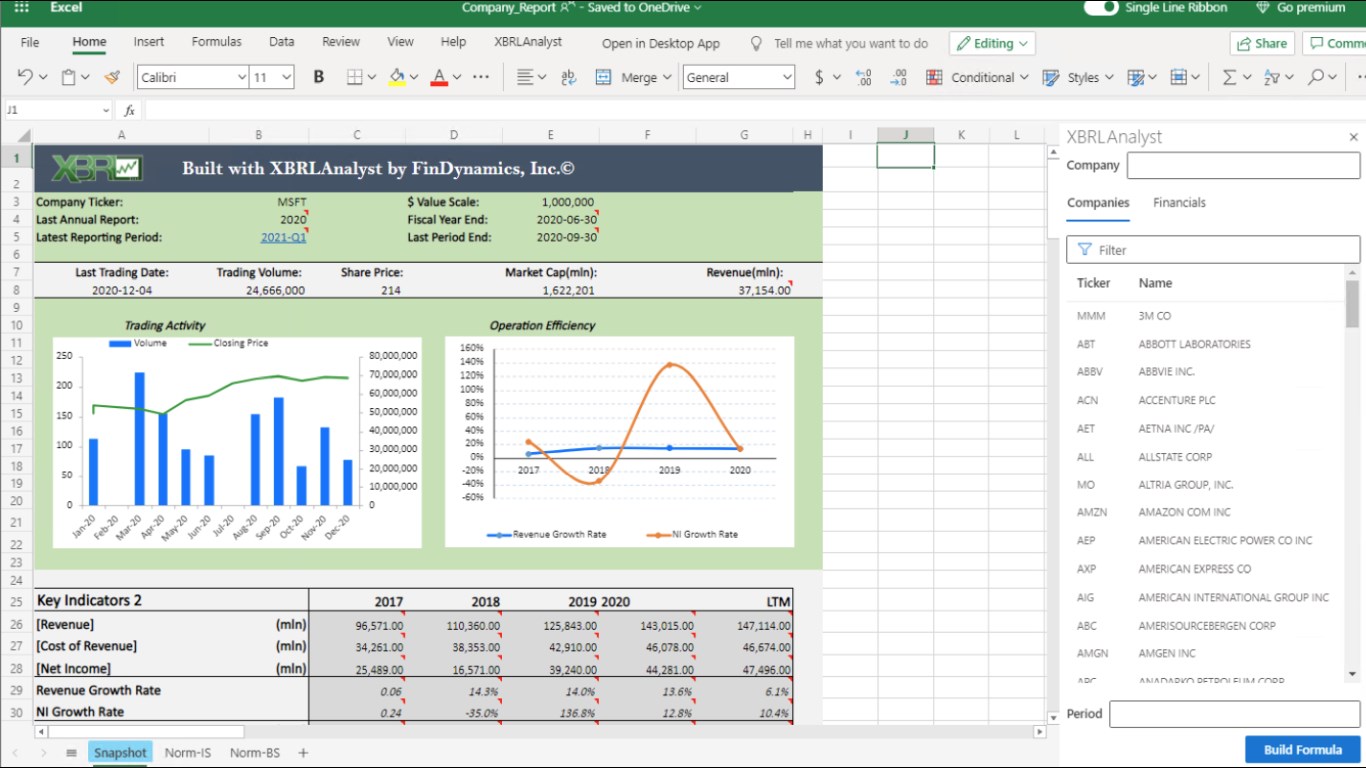Expand the Name Box dropdown
This screenshot has height=768, width=1366.
[106, 110]
